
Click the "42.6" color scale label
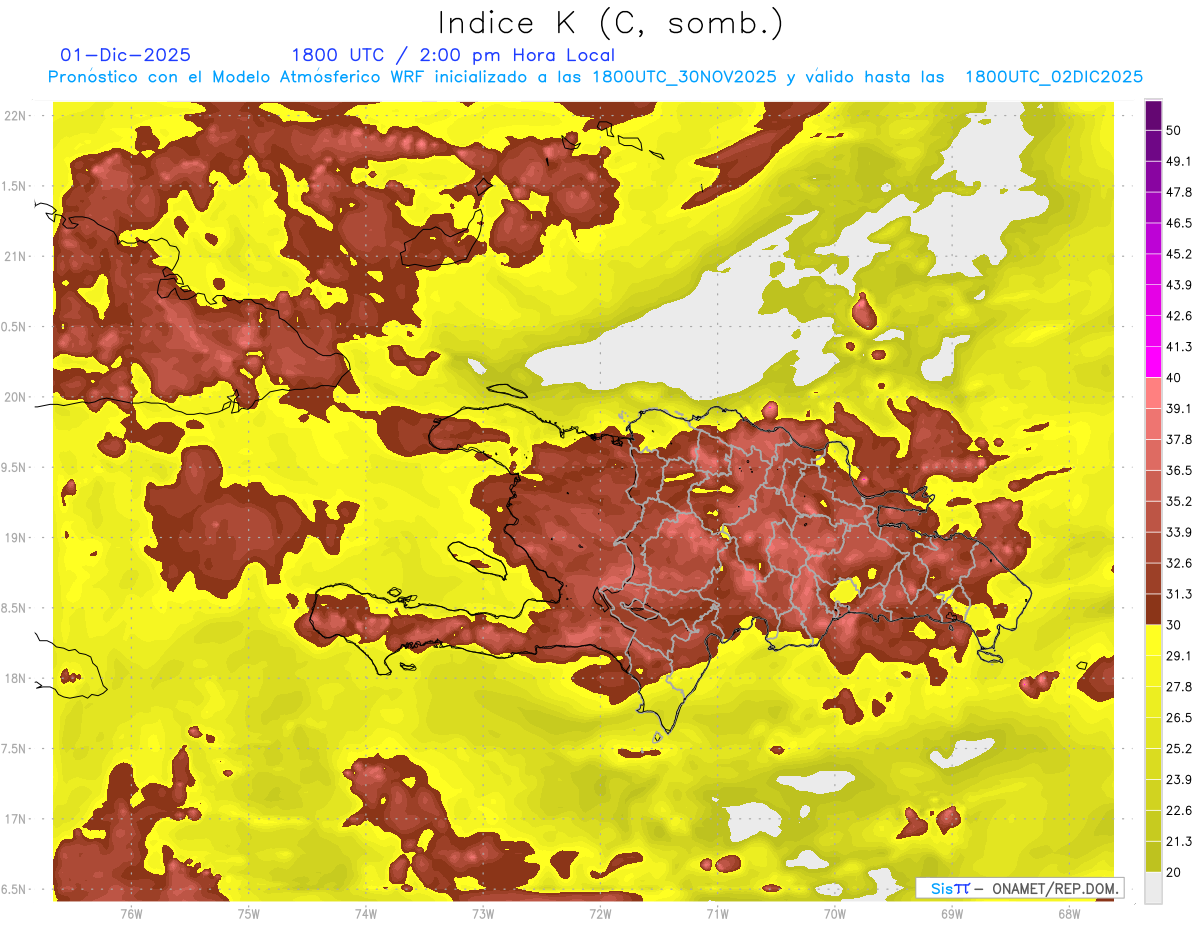[x=1178, y=316]
